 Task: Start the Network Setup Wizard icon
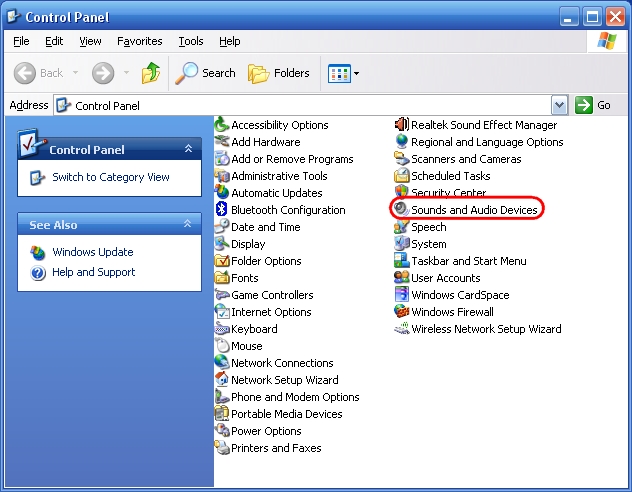click(x=222, y=380)
